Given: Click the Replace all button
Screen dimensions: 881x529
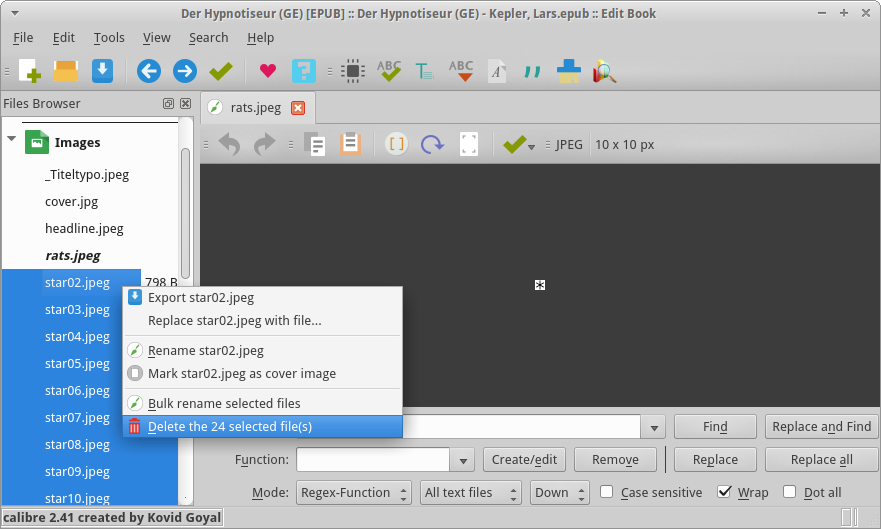Looking at the screenshot, I should [821, 460].
